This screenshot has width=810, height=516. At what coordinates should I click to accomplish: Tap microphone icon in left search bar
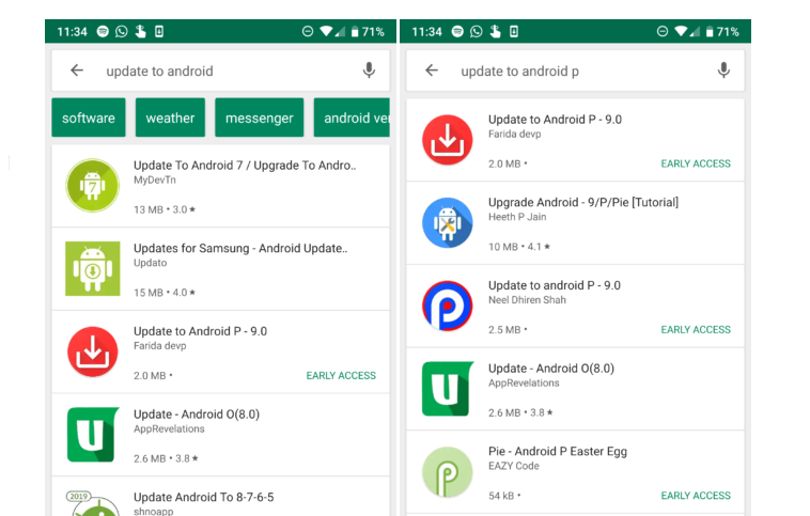click(369, 70)
